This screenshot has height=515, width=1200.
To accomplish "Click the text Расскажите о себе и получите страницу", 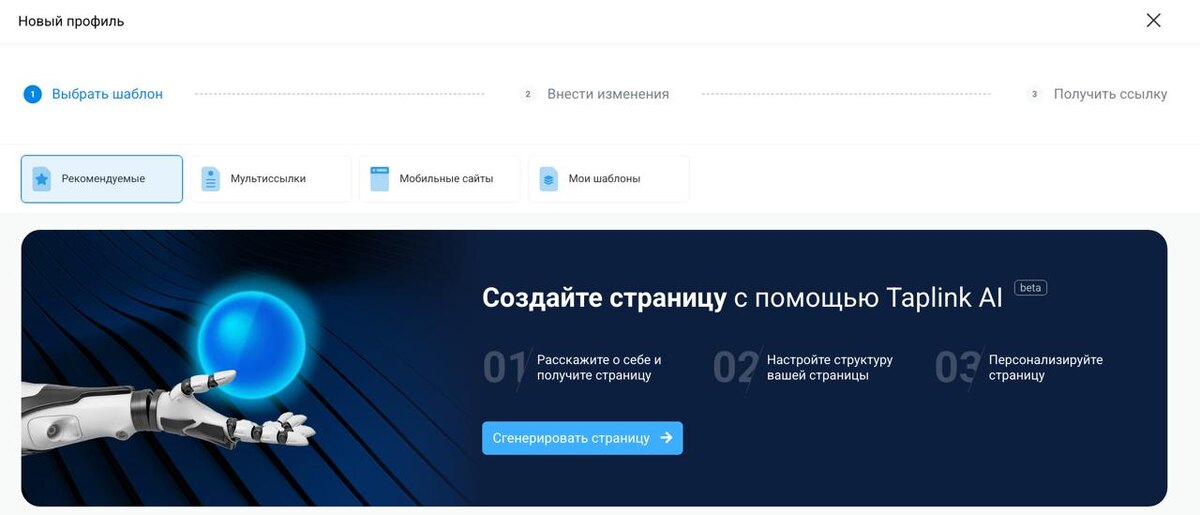I will (x=599, y=368).
